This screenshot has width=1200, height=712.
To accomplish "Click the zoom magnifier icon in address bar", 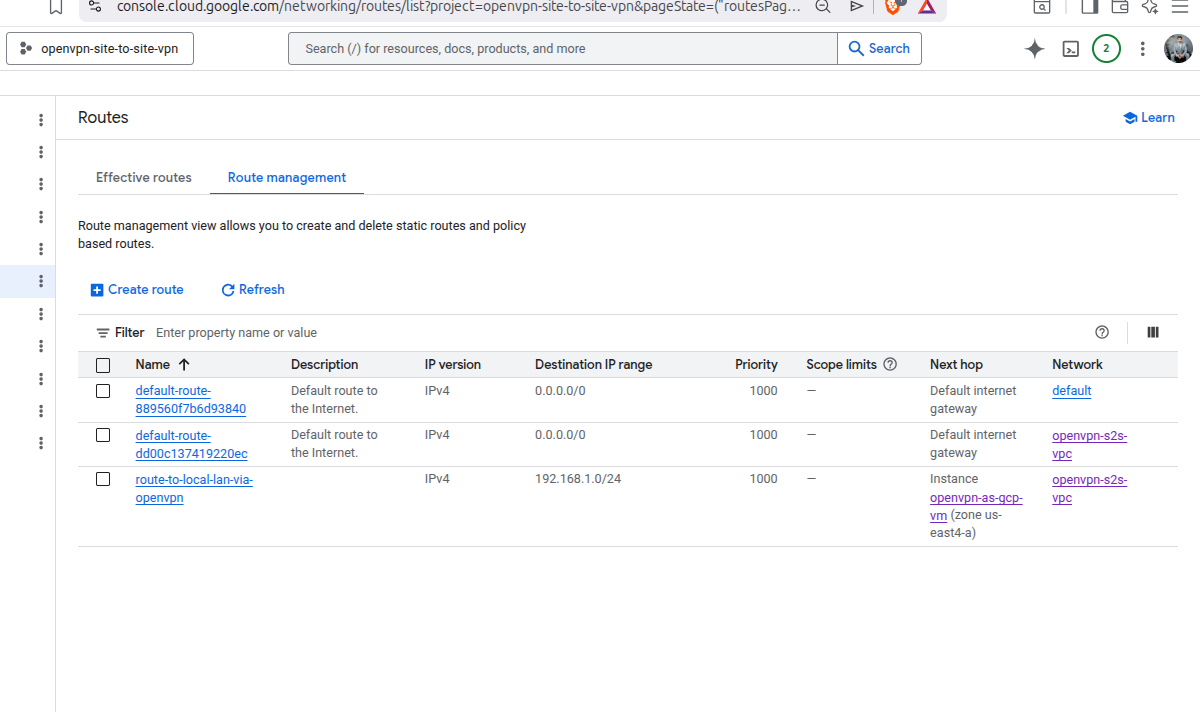I will pyautogui.click(x=823, y=6).
